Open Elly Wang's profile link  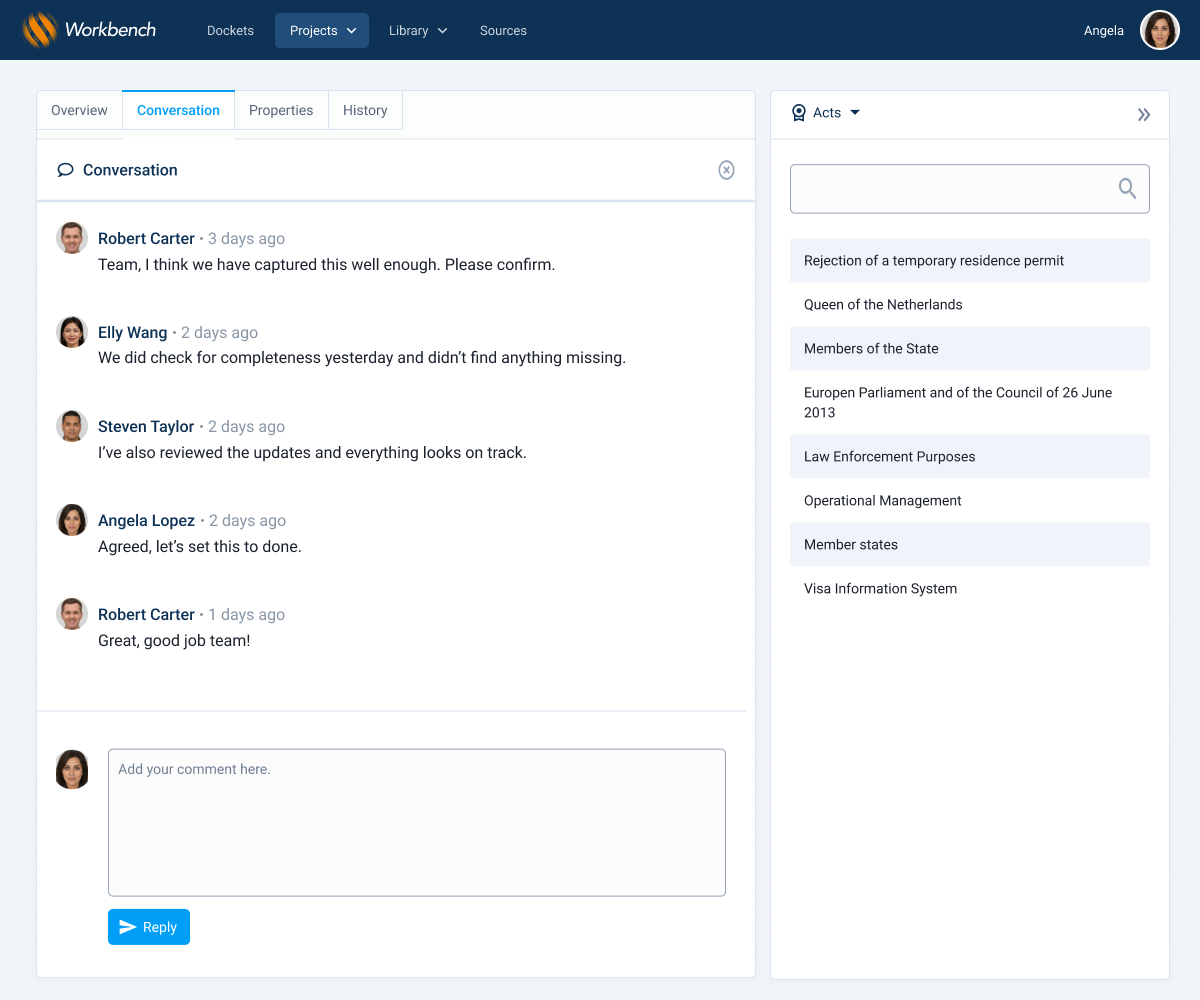click(132, 332)
